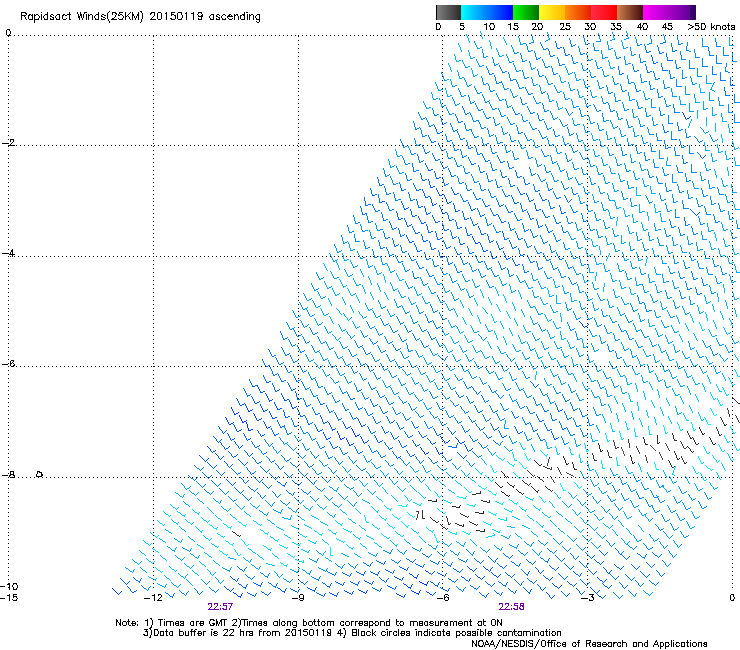Click the legend value '45' under color bar
Viewport: 740px width, 650px height.
pos(667,27)
